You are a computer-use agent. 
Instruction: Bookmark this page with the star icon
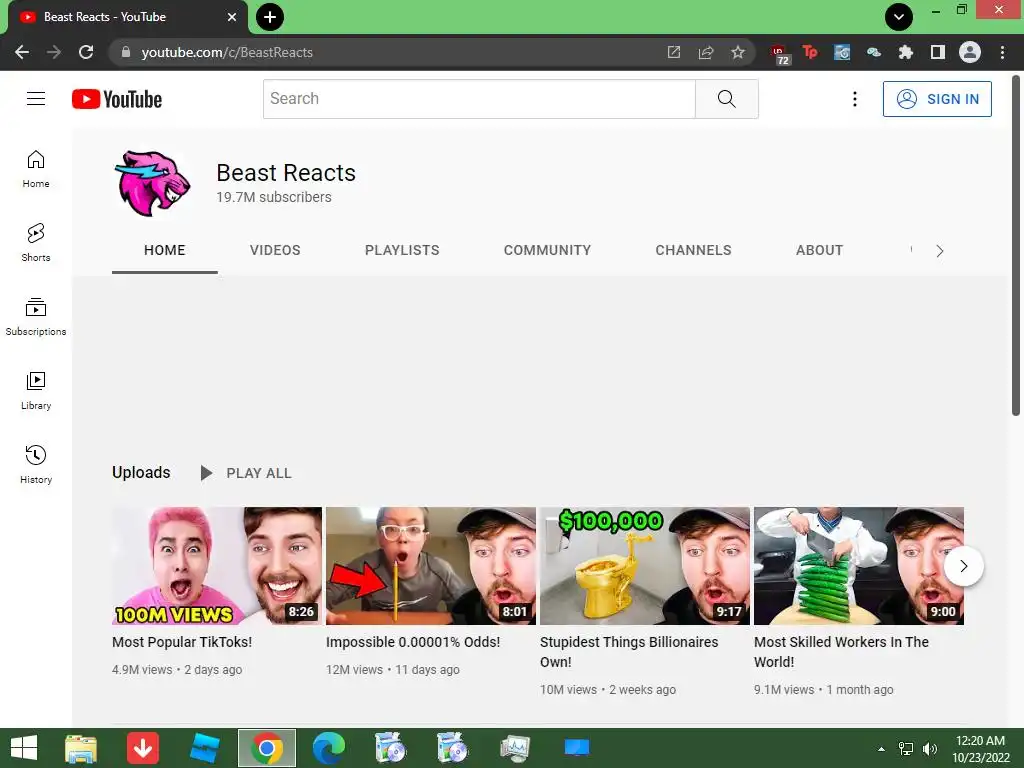[738, 52]
